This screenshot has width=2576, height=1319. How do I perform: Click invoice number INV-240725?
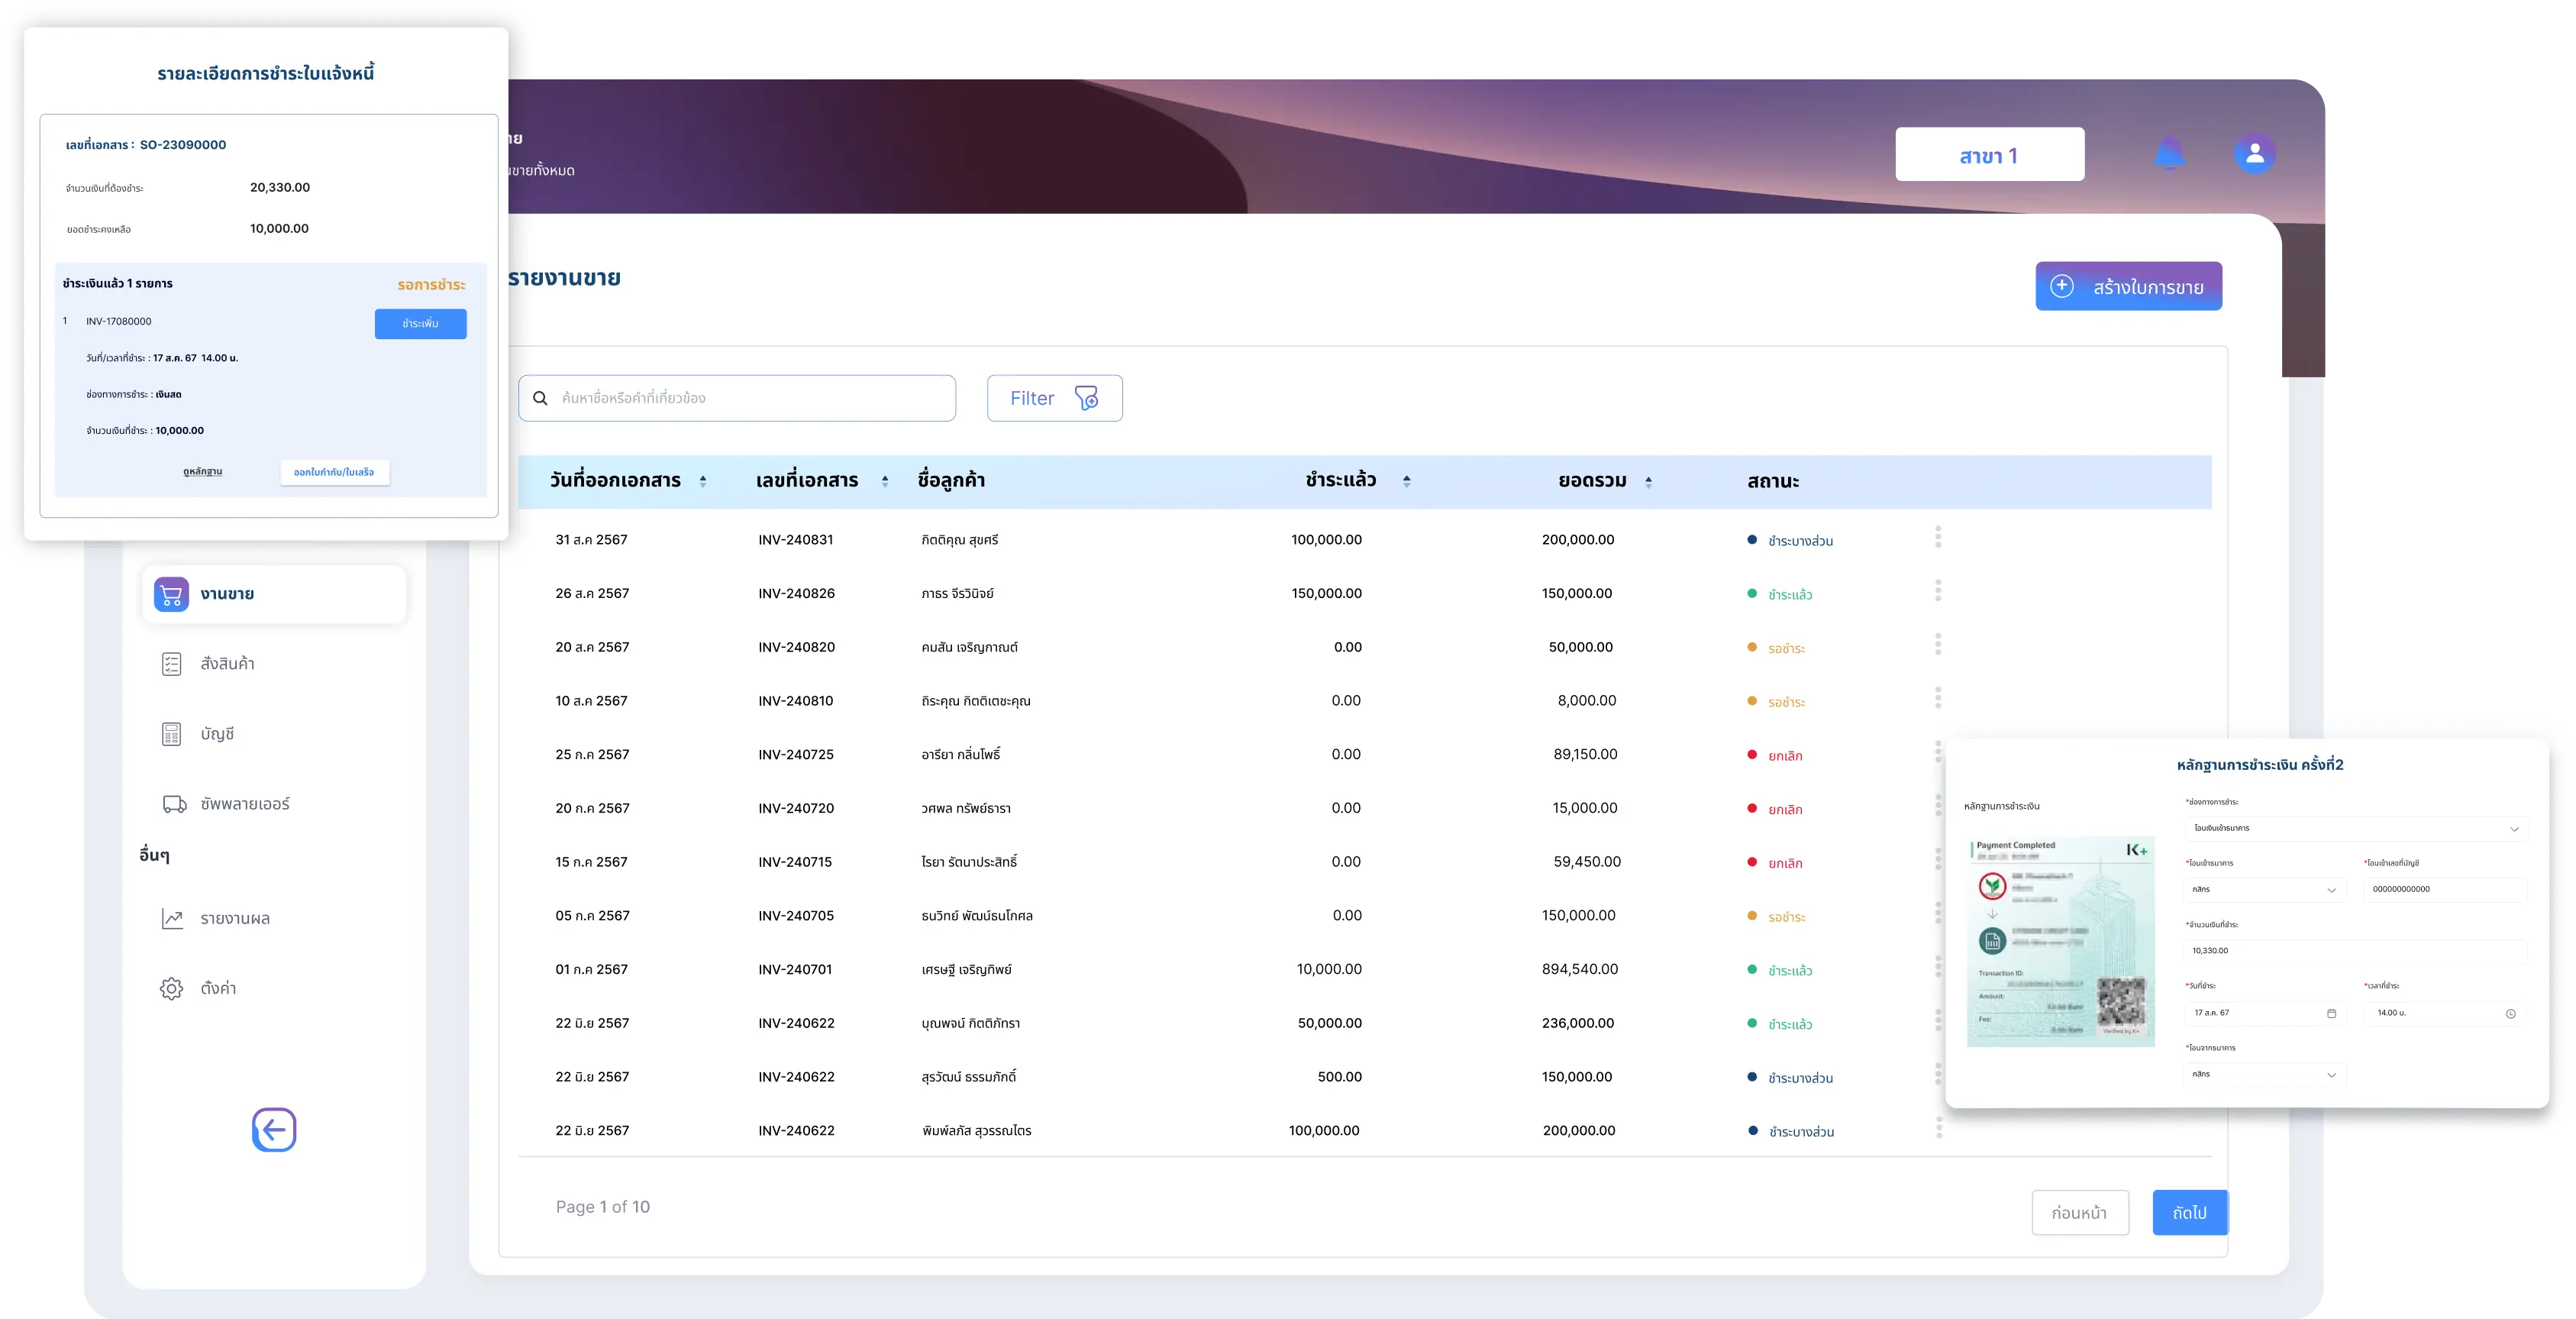(x=796, y=754)
